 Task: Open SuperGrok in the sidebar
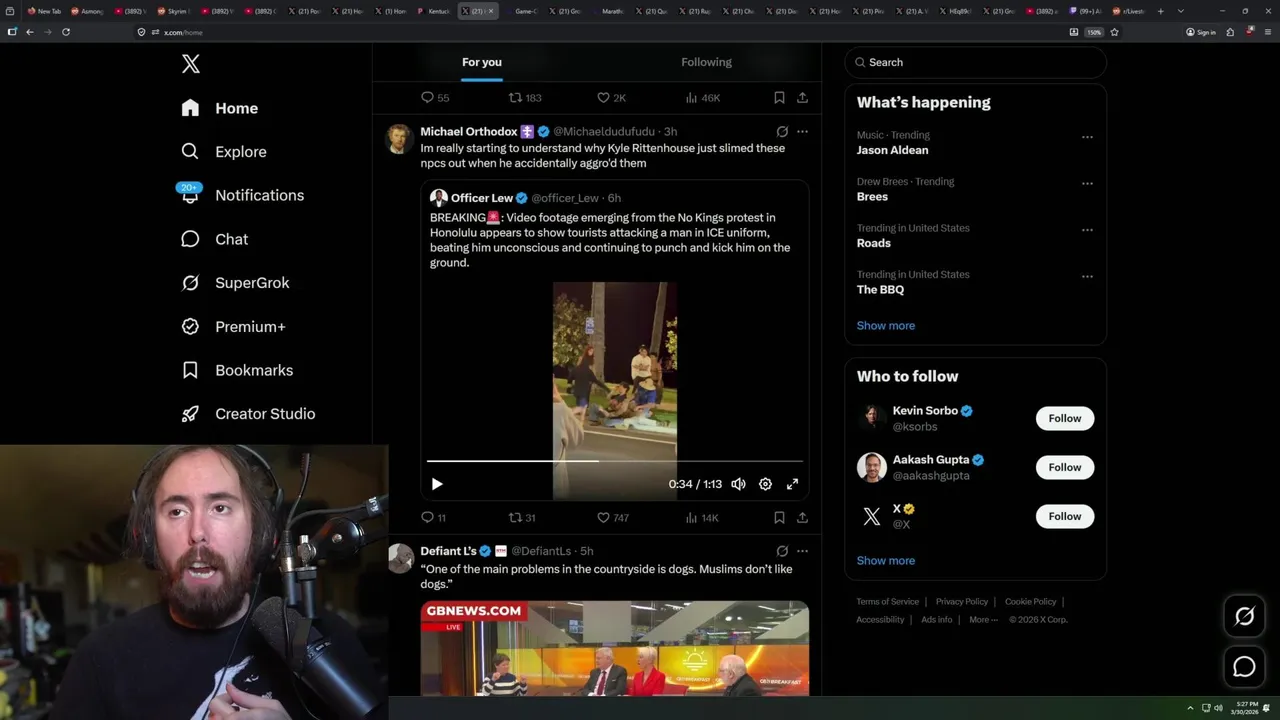point(236,283)
